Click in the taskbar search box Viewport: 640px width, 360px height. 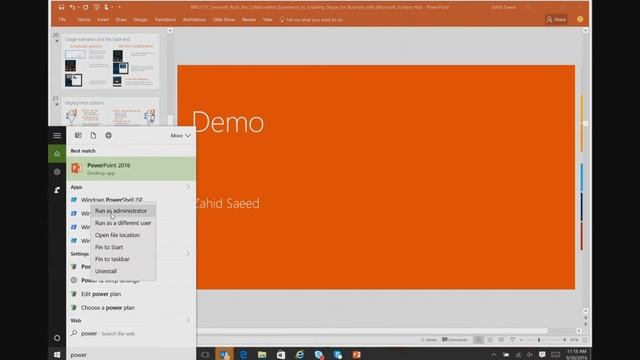coord(131,355)
